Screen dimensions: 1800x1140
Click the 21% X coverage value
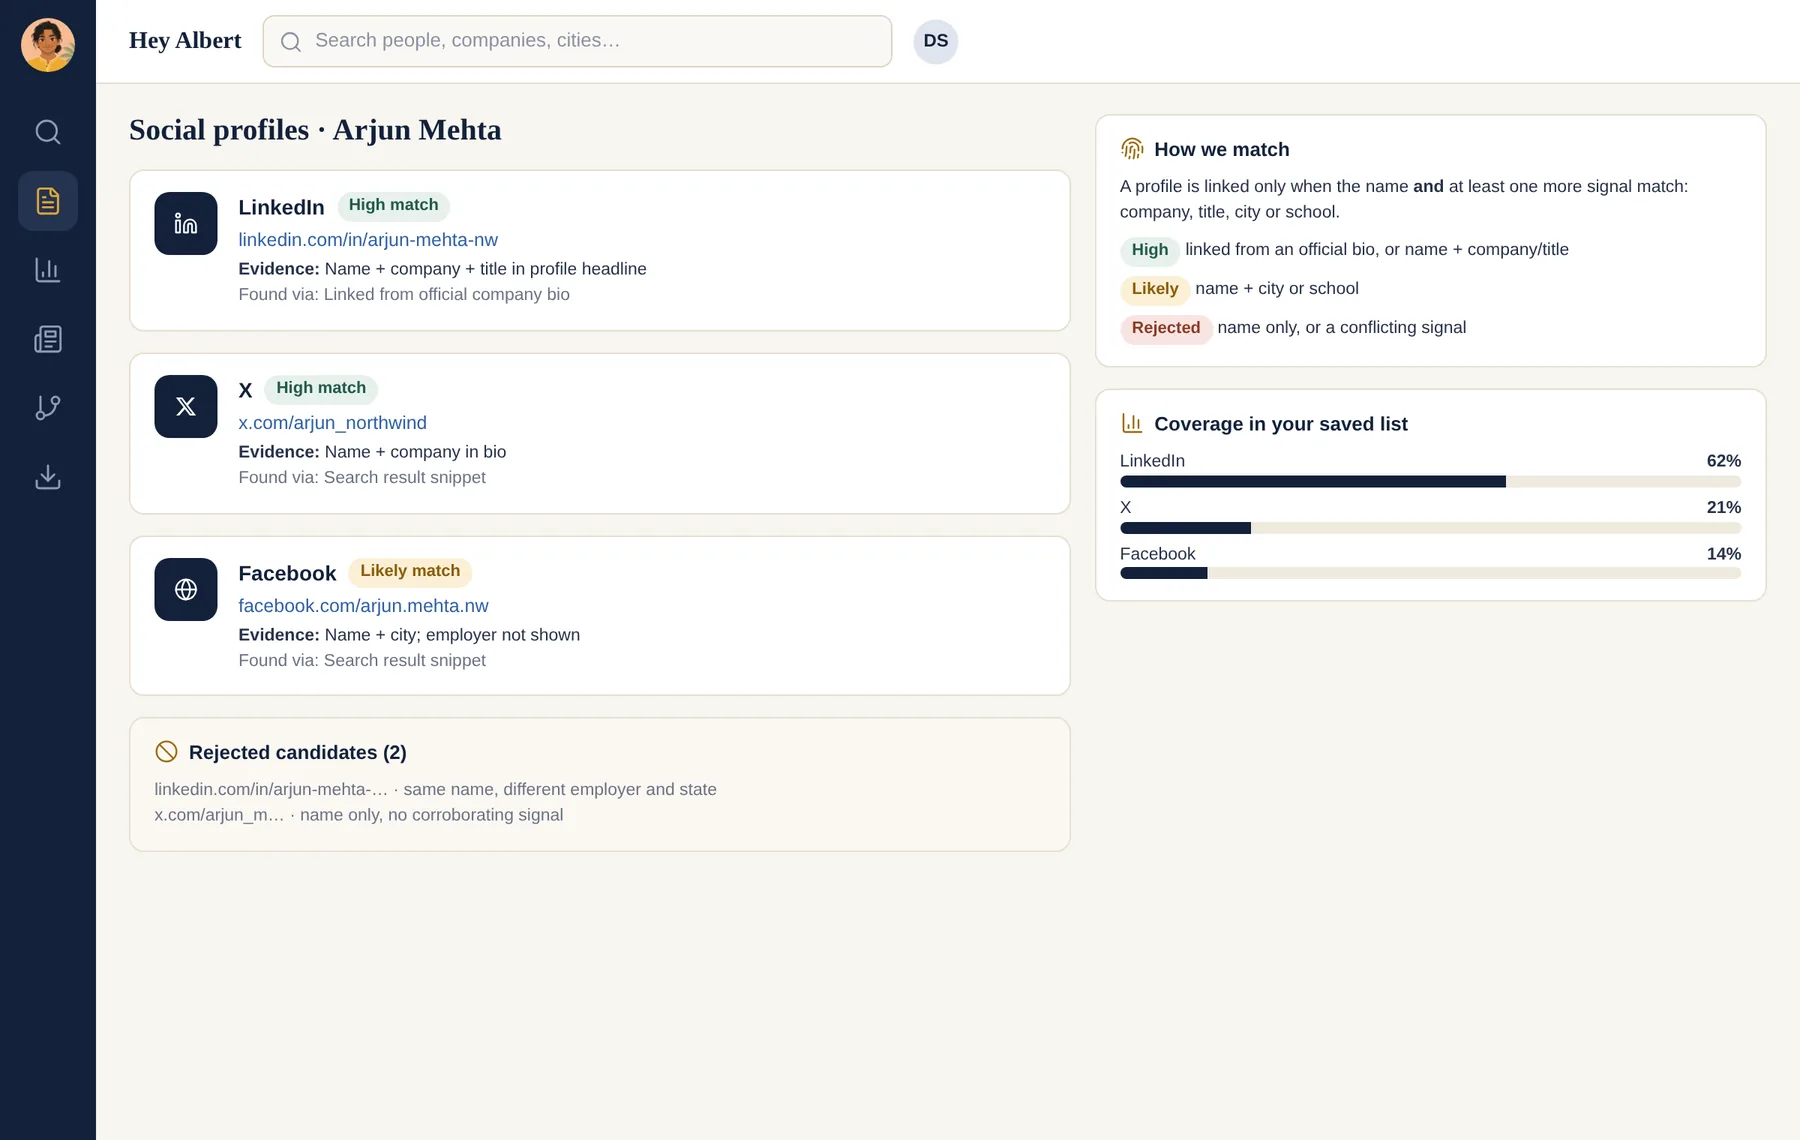1723,507
